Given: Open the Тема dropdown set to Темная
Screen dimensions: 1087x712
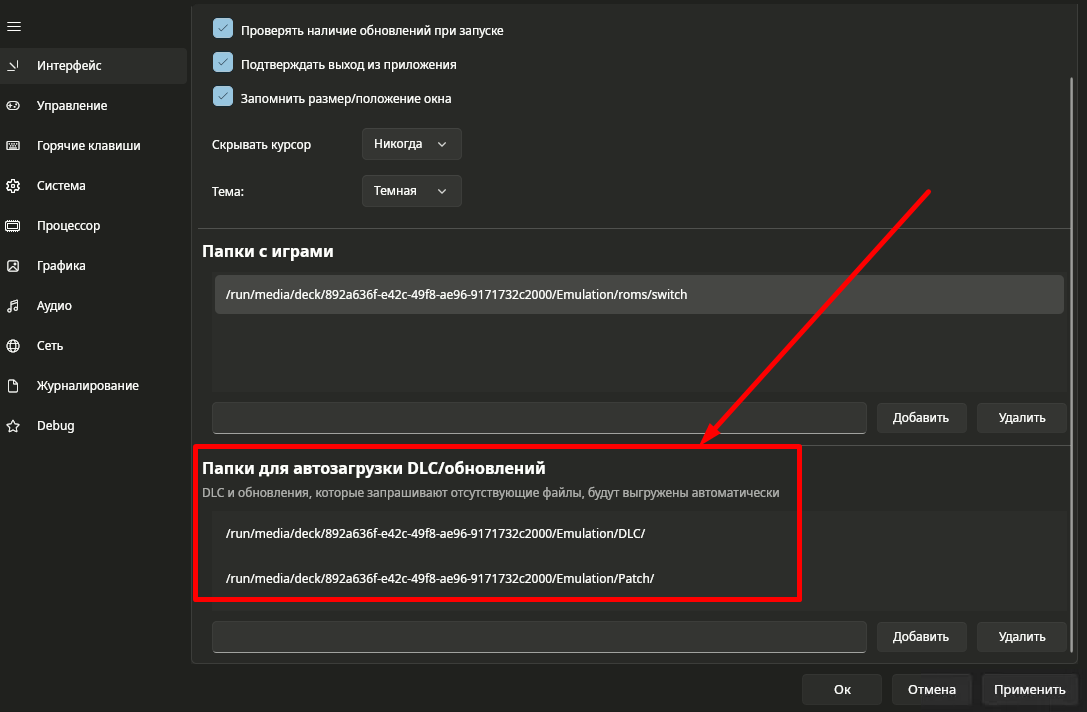Looking at the screenshot, I should coord(411,190).
